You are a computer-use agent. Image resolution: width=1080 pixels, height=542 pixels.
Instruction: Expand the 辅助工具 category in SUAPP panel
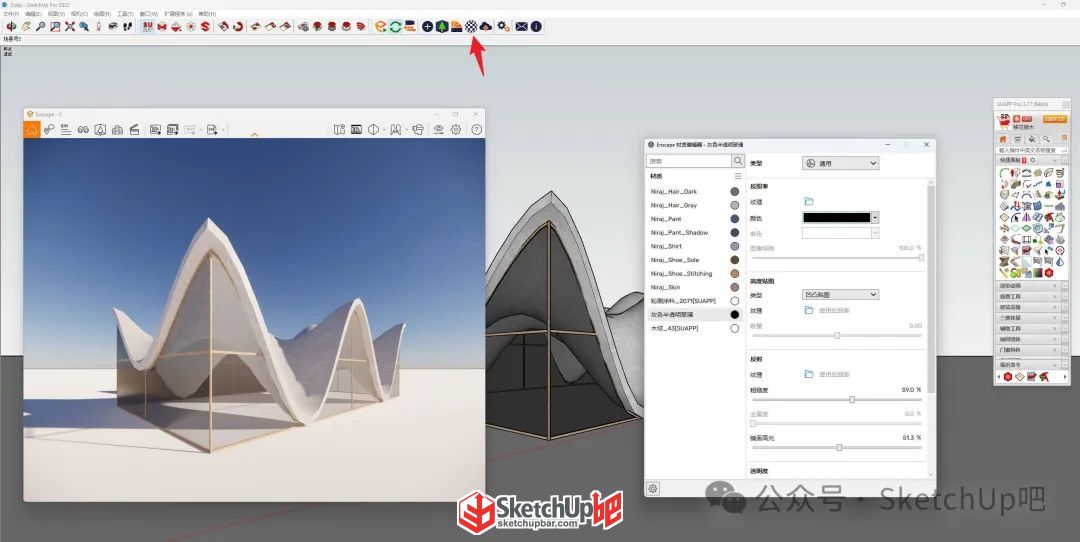pos(1027,329)
